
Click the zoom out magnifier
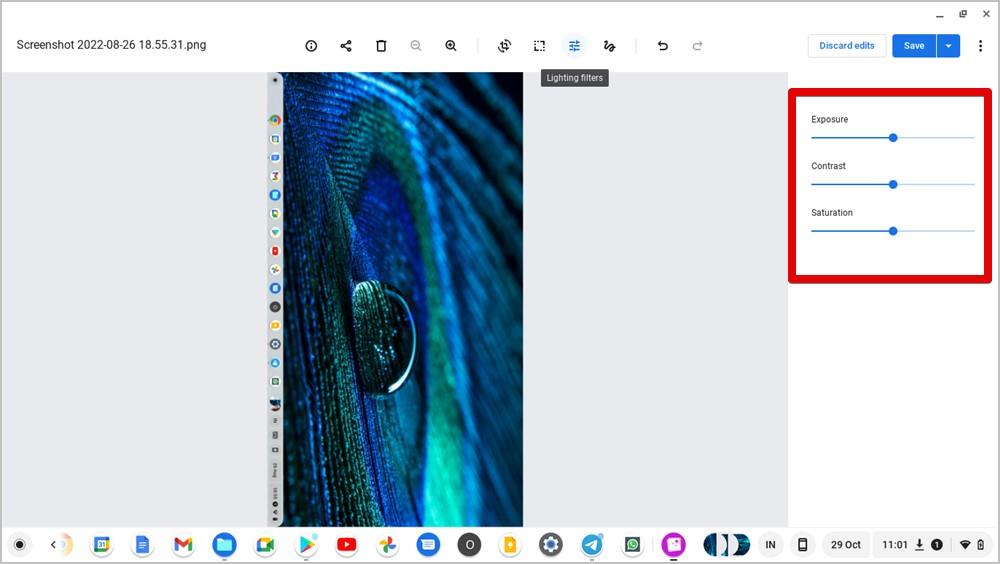[x=416, y=46]
